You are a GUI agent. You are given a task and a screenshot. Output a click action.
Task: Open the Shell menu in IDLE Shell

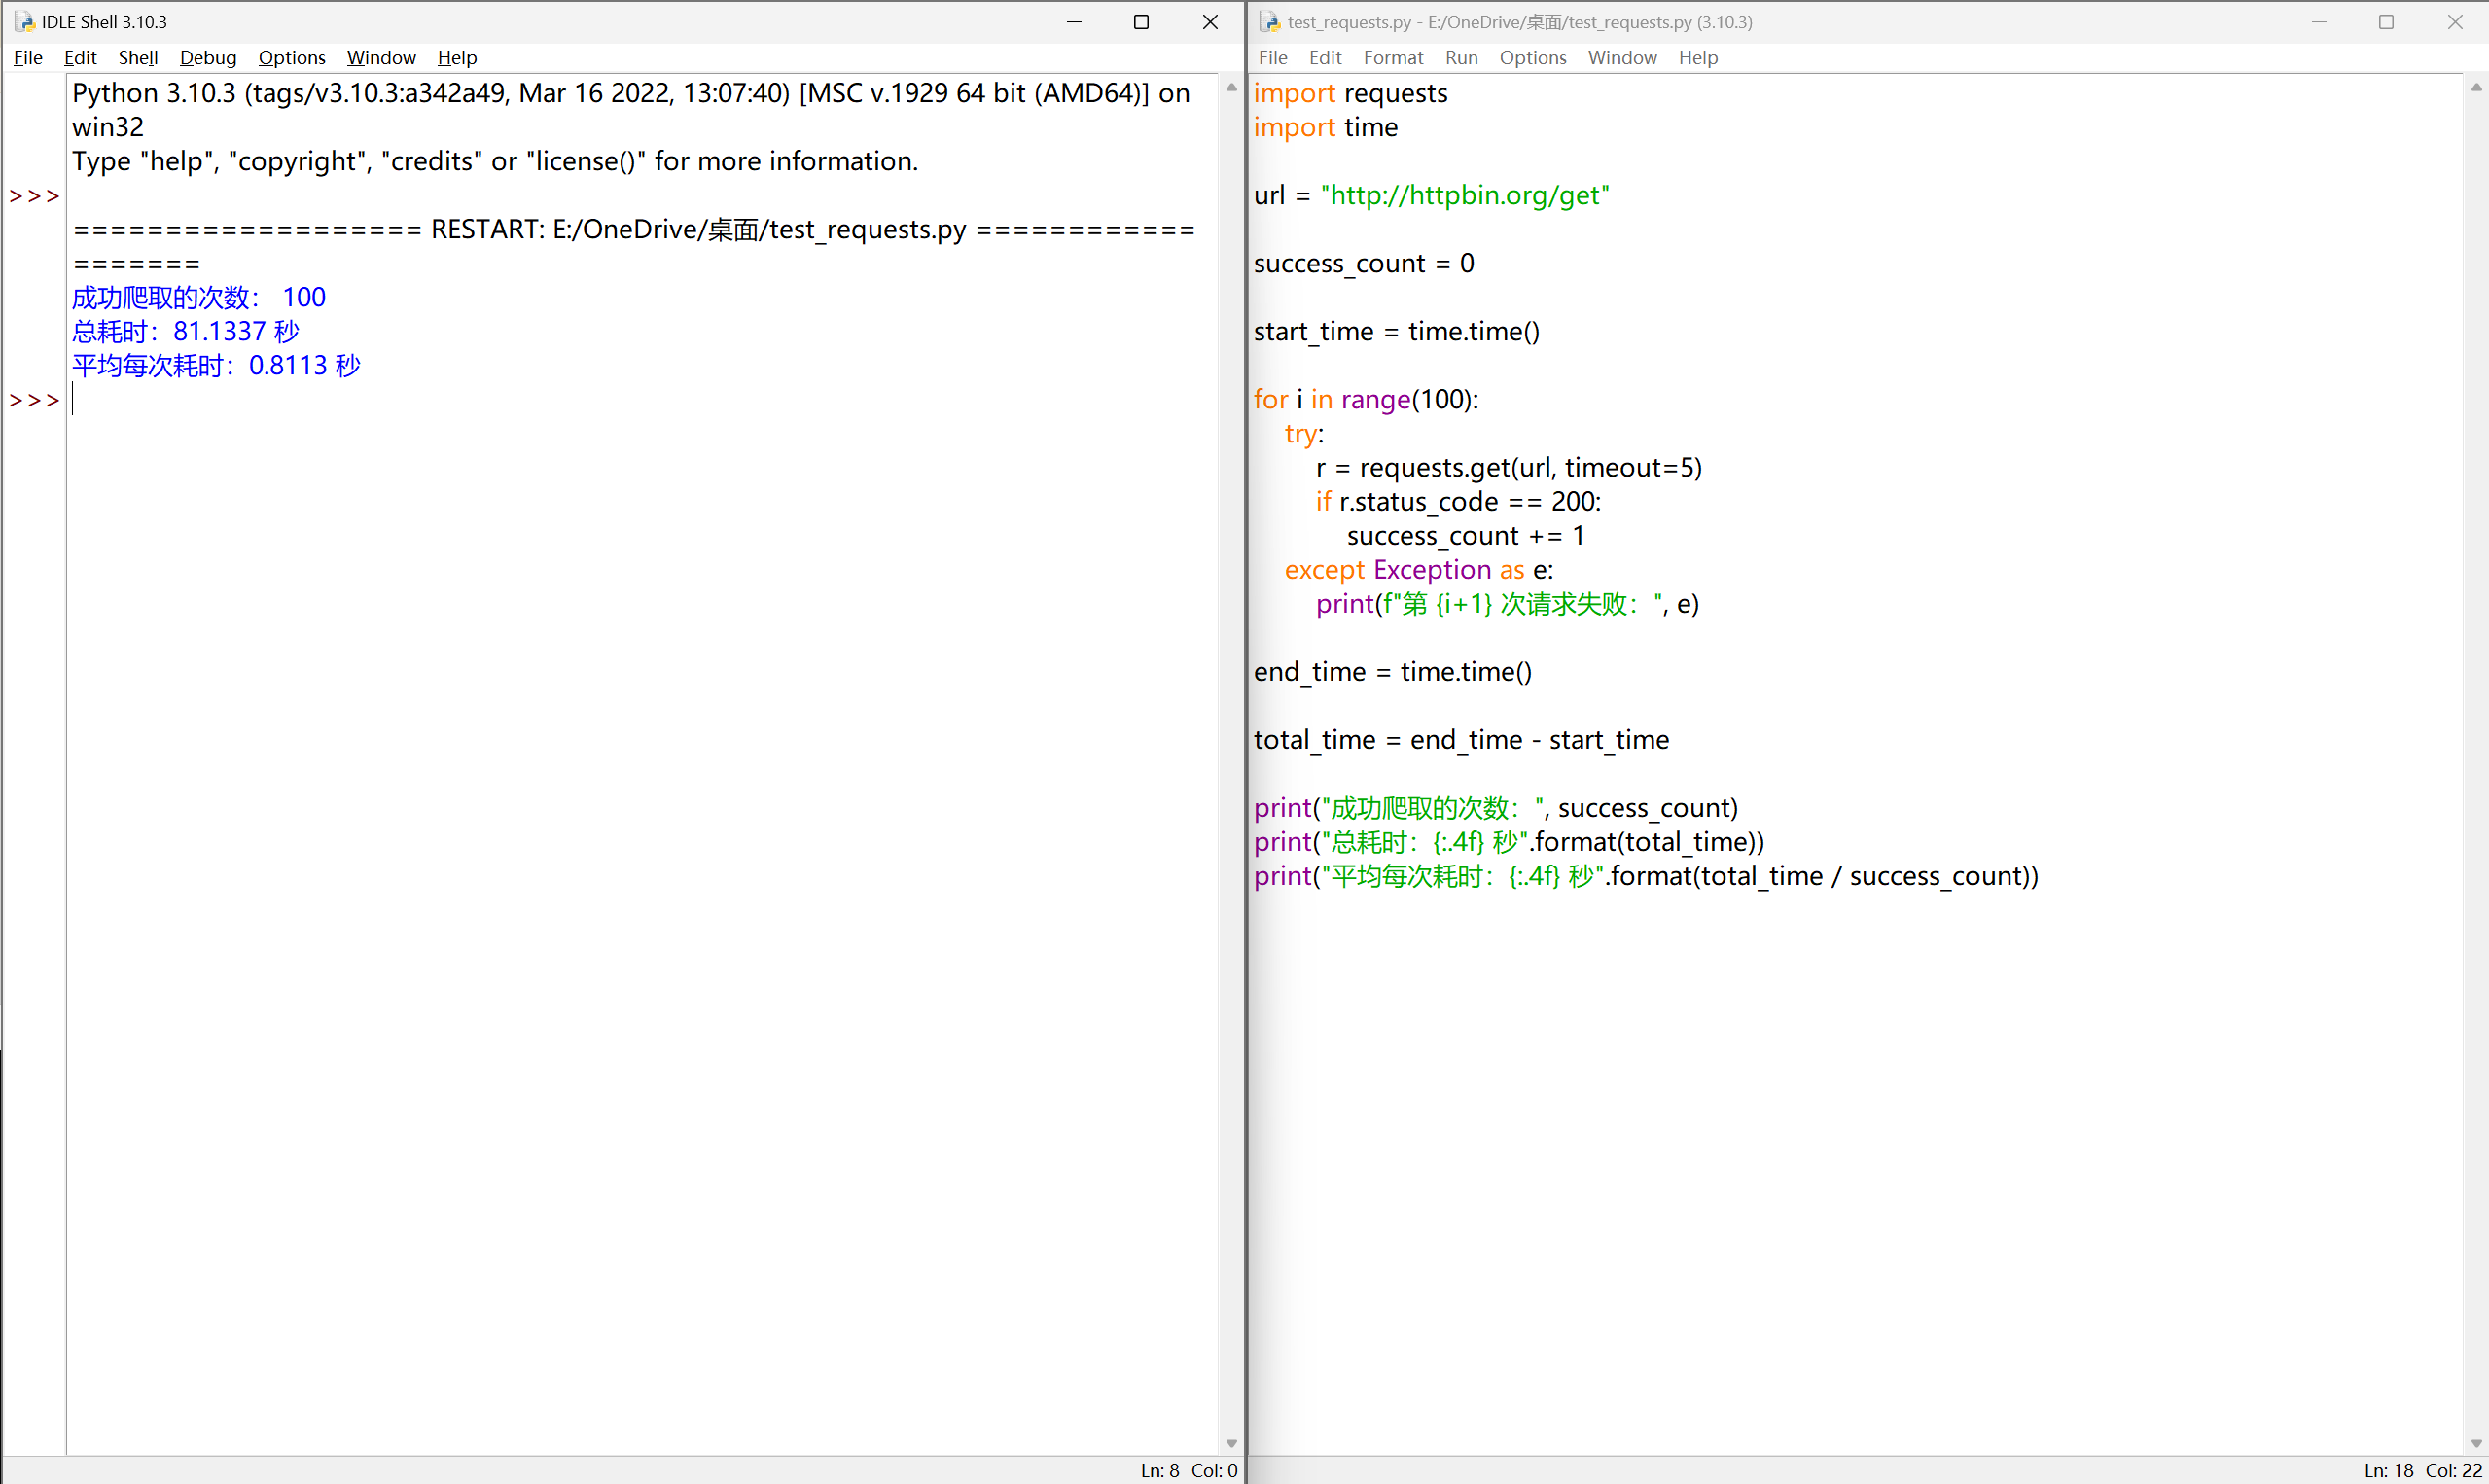[138, 57]
